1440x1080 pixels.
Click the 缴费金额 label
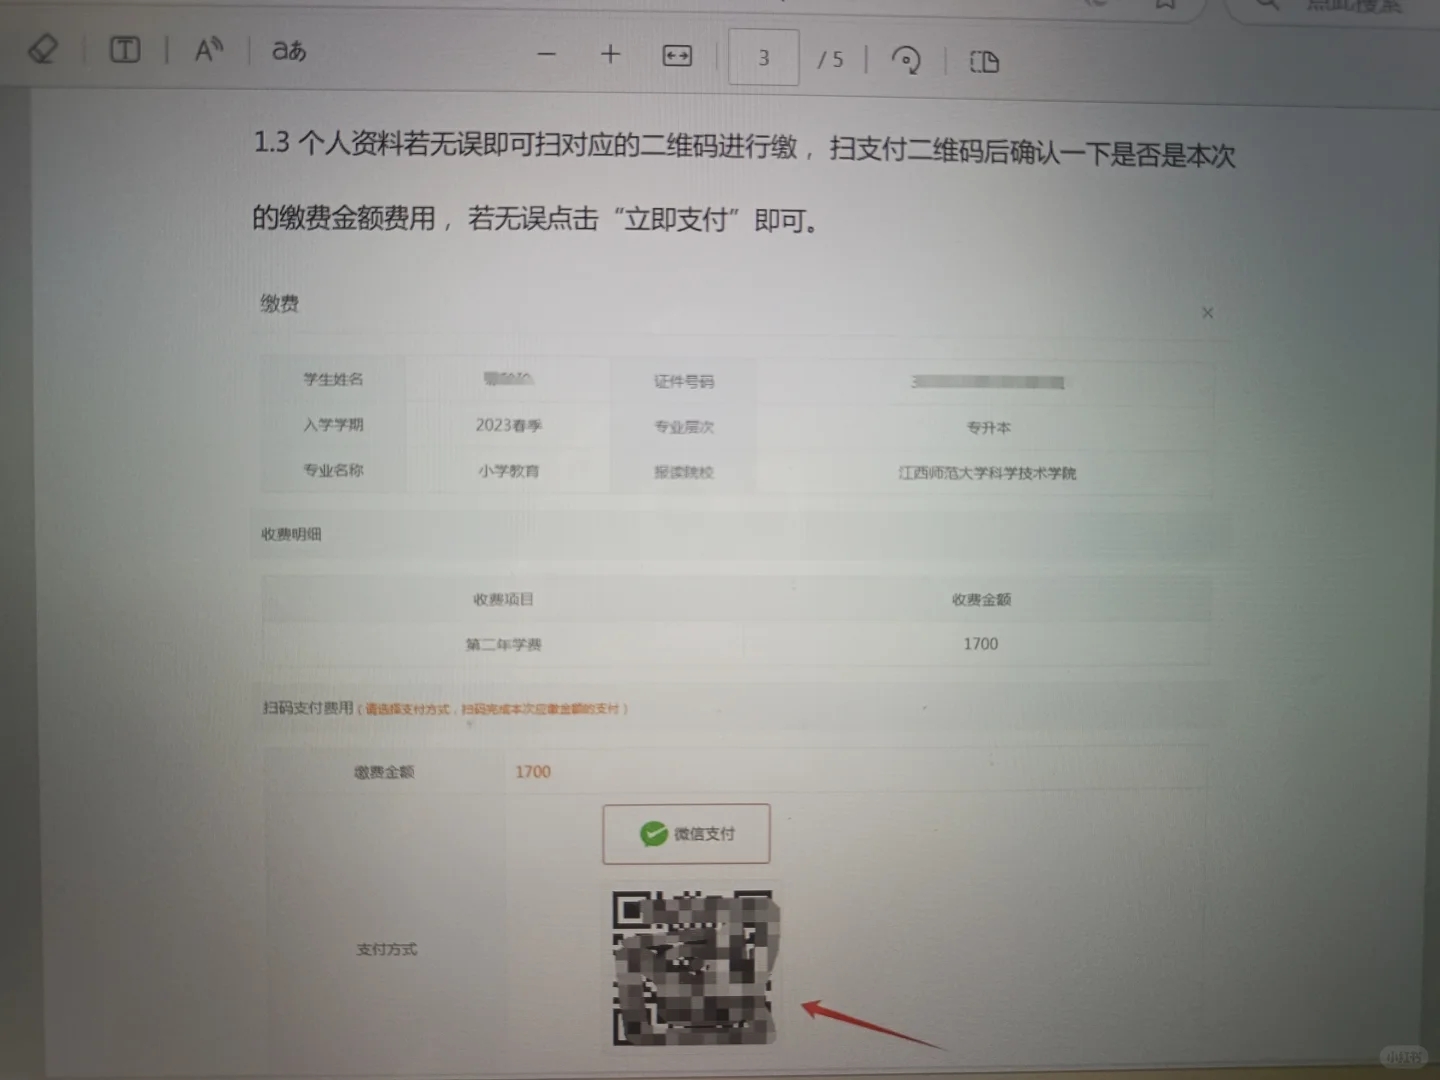coord(384,772)
